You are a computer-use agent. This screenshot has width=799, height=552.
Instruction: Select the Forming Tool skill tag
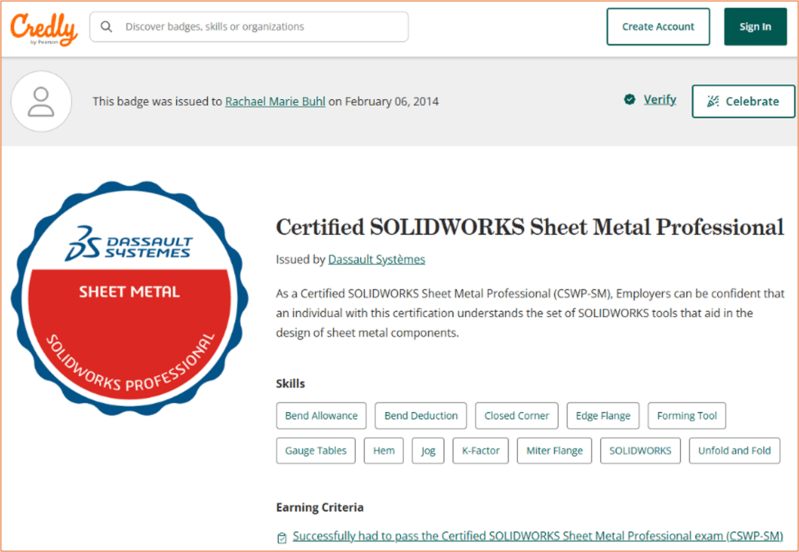[x=687, y=415]
